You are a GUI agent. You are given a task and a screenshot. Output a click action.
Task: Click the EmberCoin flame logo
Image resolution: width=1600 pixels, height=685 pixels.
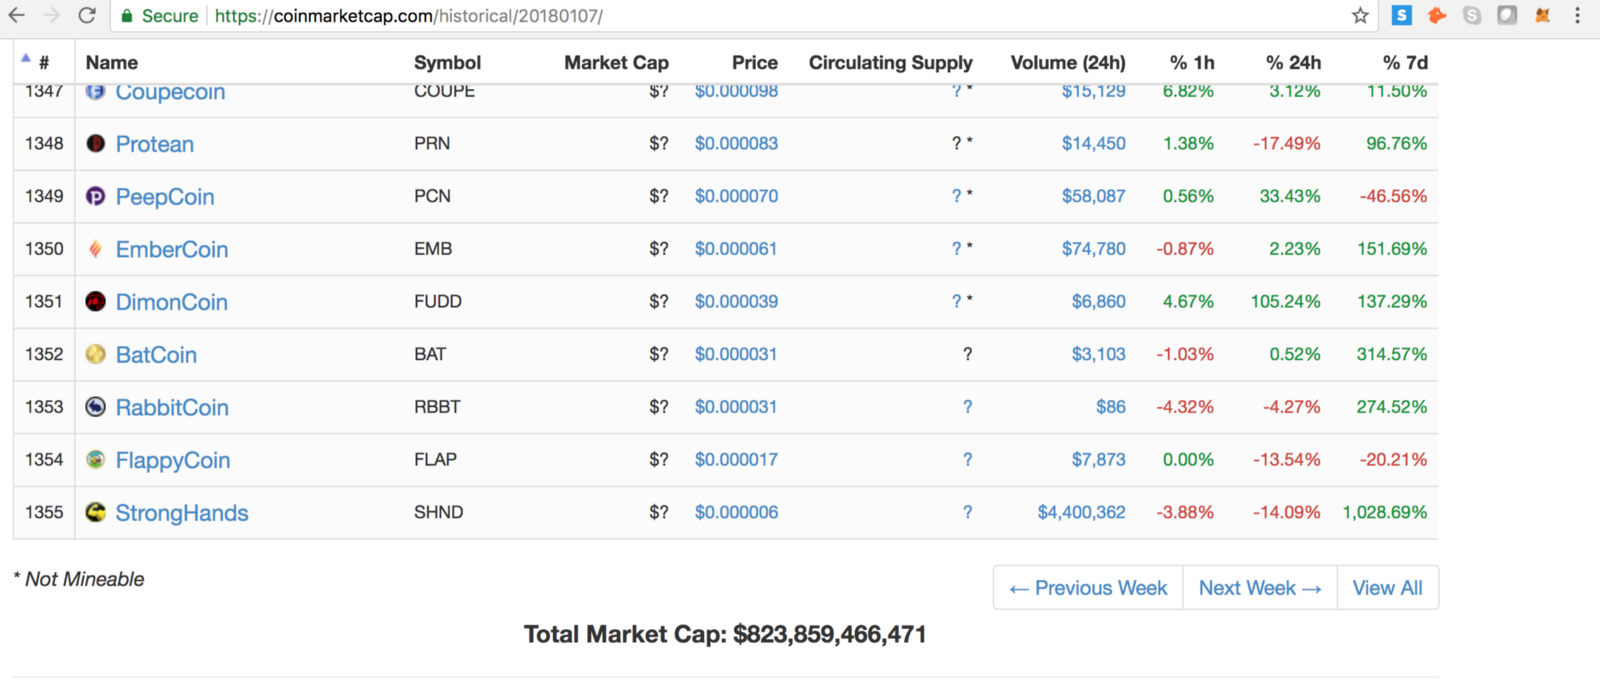(95, 249)
